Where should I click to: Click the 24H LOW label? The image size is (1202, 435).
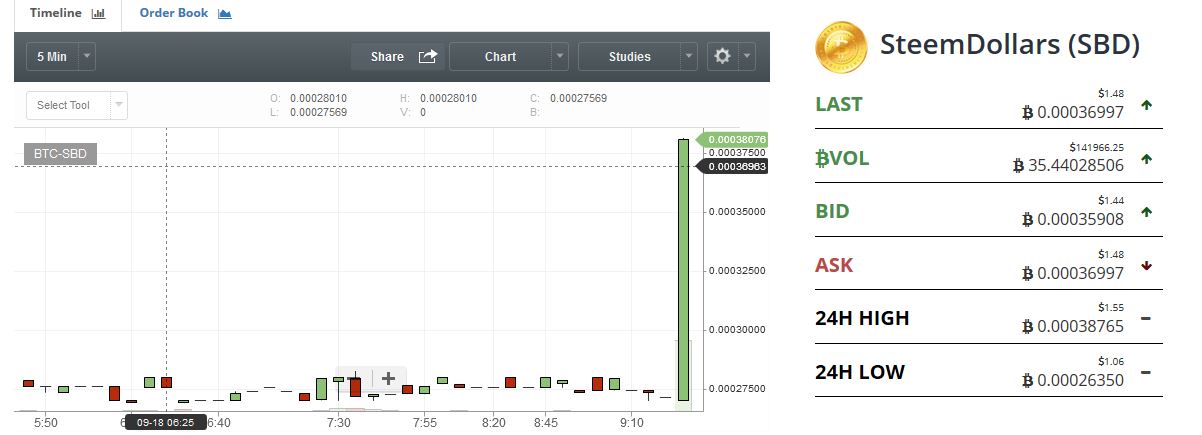(x=861, y=373)
